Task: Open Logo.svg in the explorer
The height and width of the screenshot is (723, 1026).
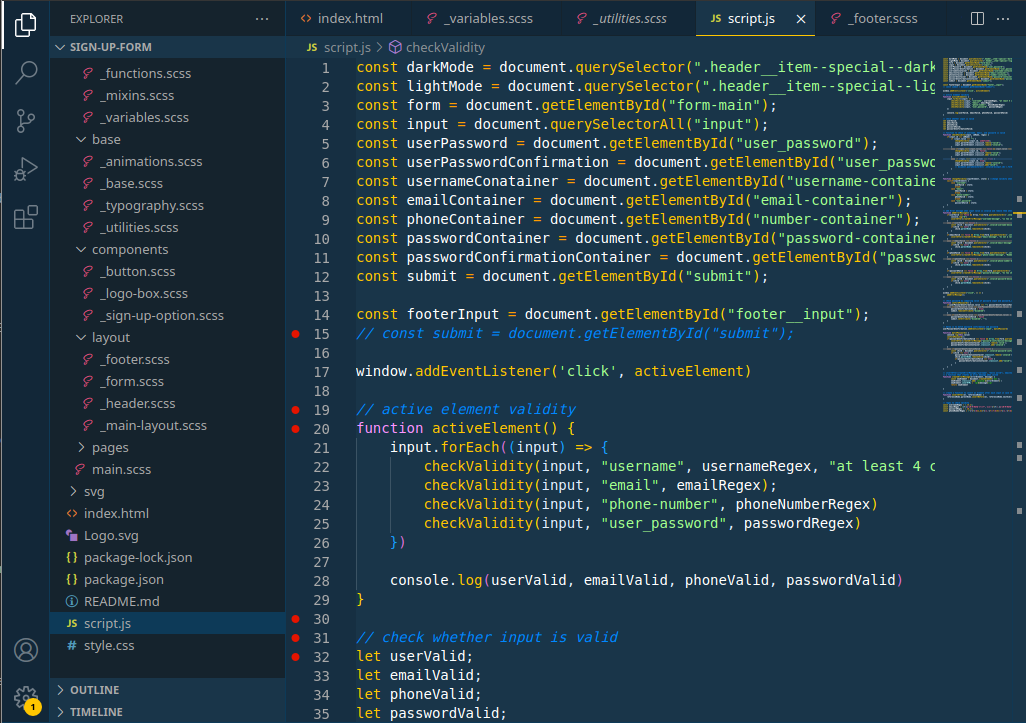Action: point(168,535)
